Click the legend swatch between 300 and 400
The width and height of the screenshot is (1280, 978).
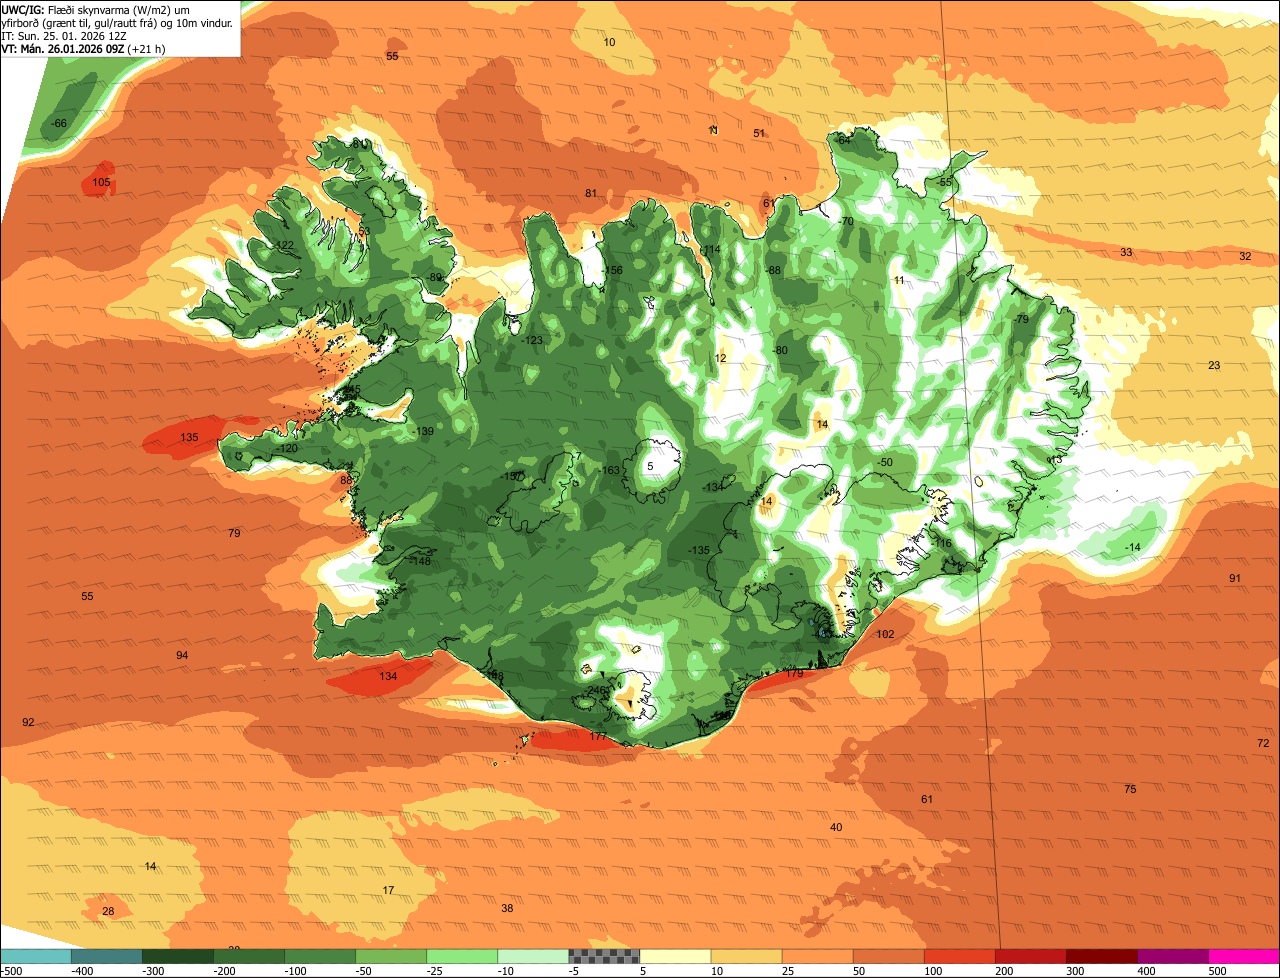pos(1102,956)
